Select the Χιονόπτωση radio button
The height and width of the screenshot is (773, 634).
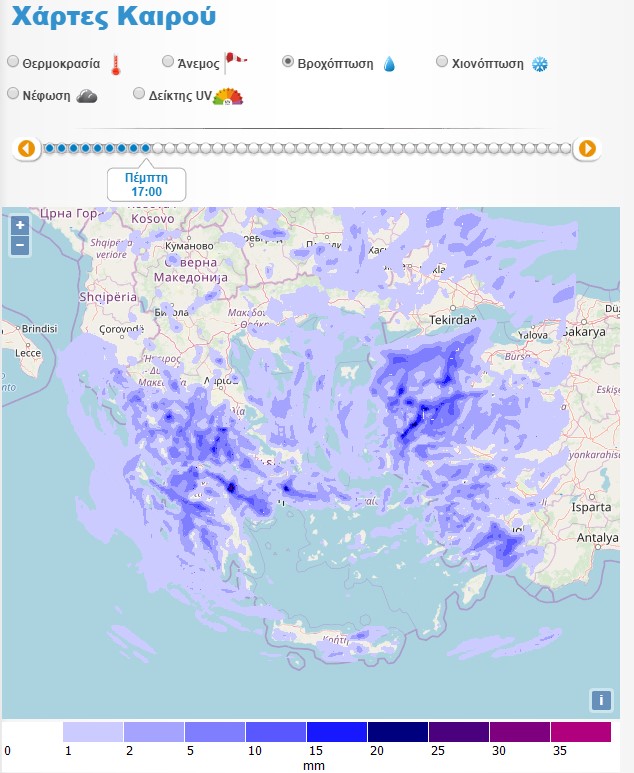[x=442, y=62]
